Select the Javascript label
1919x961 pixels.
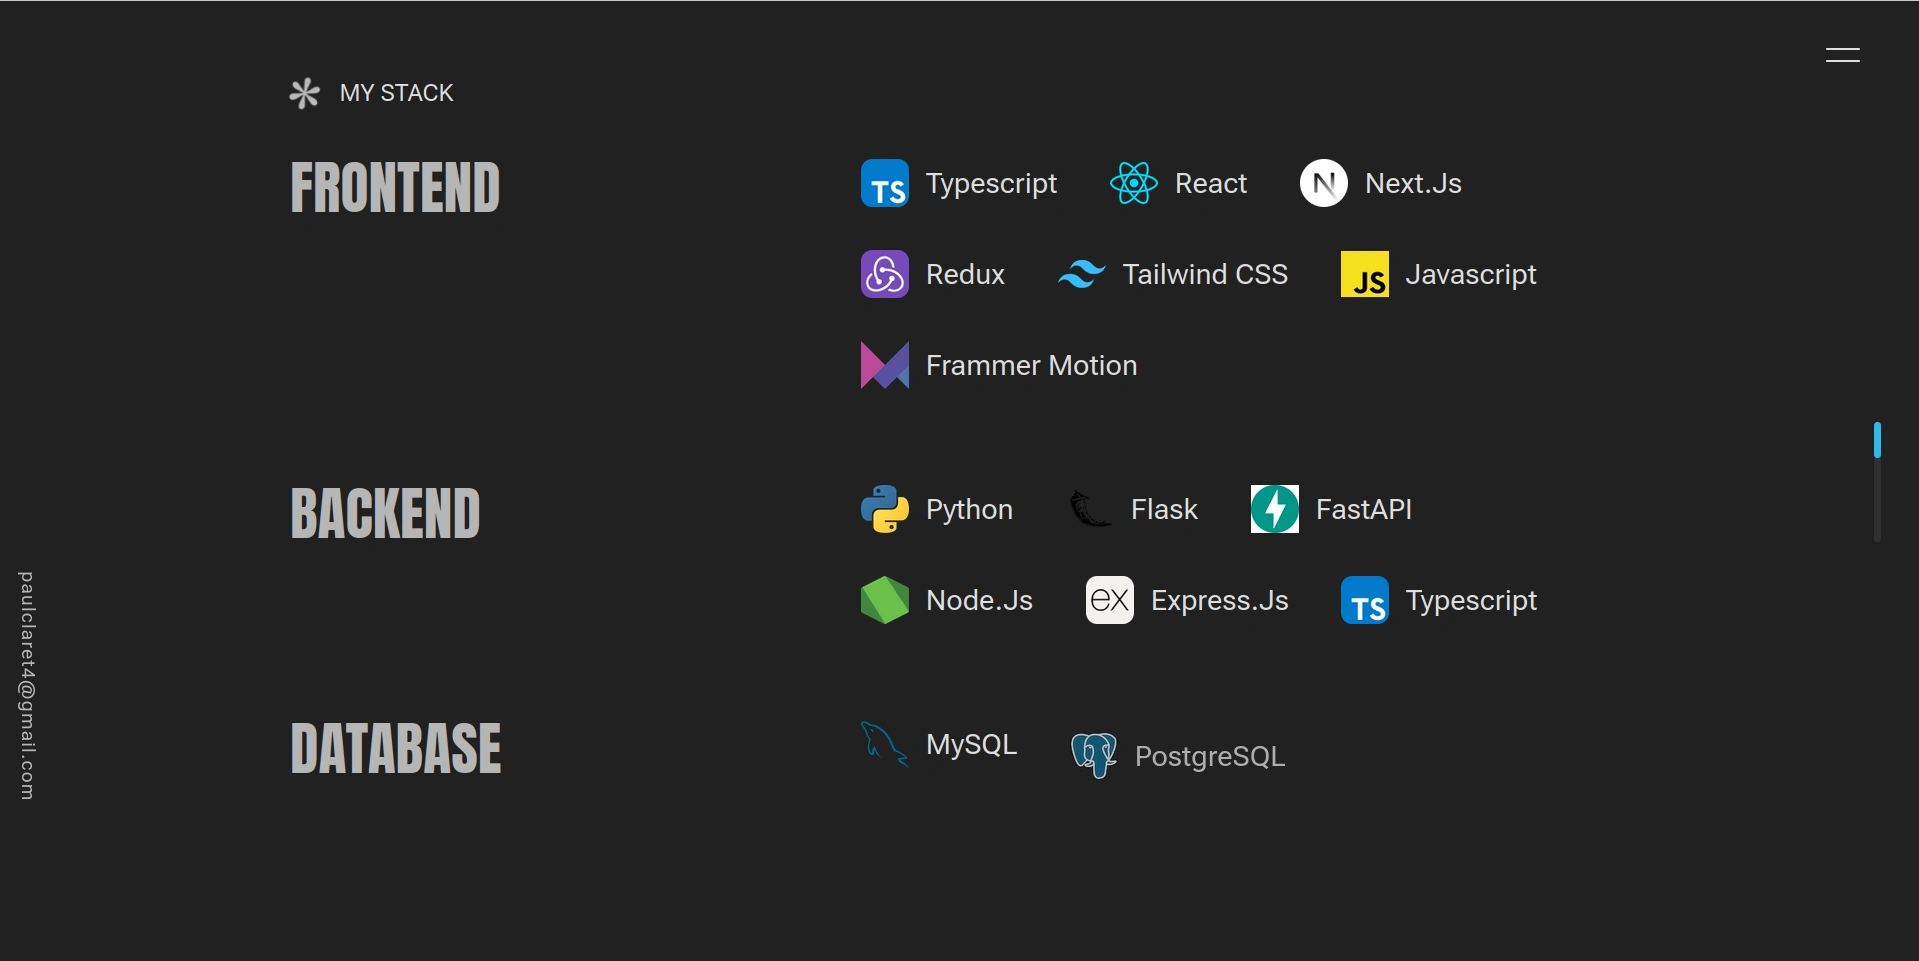click(x=1471, y=275)
